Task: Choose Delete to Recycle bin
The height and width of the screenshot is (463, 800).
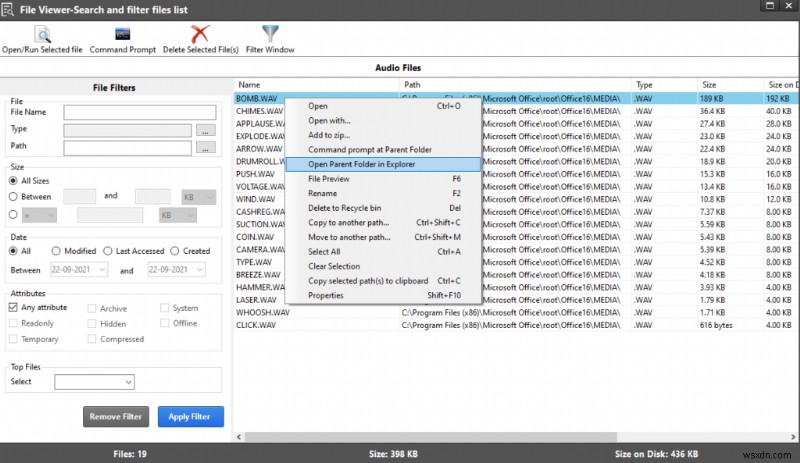Action: pos(384,208)
